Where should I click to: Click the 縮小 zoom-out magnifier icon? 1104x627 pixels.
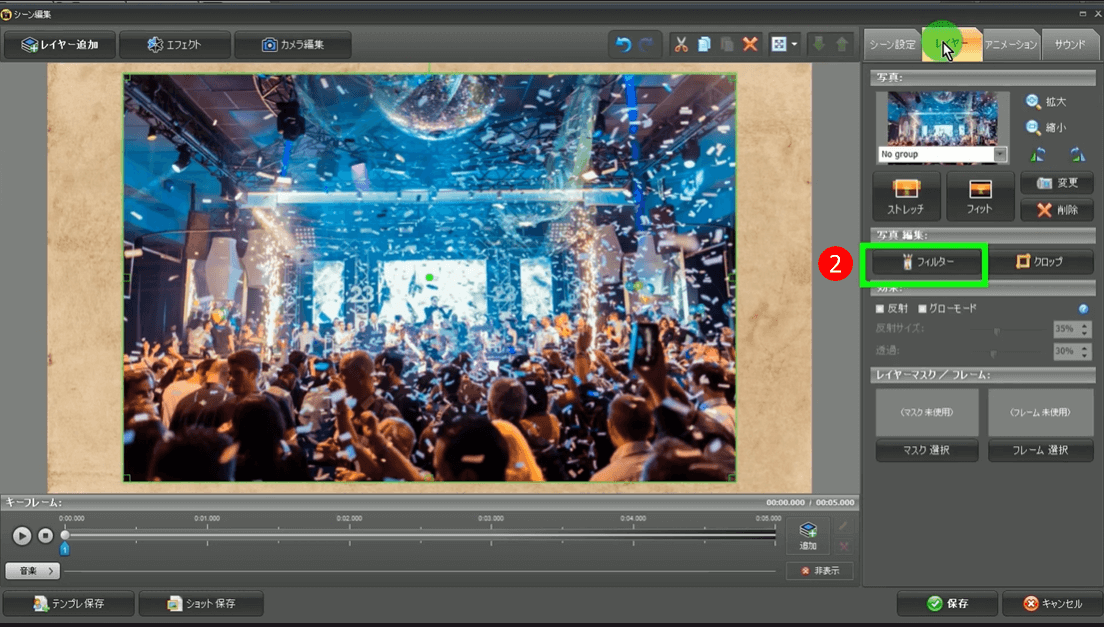[x=1033, y=127]
